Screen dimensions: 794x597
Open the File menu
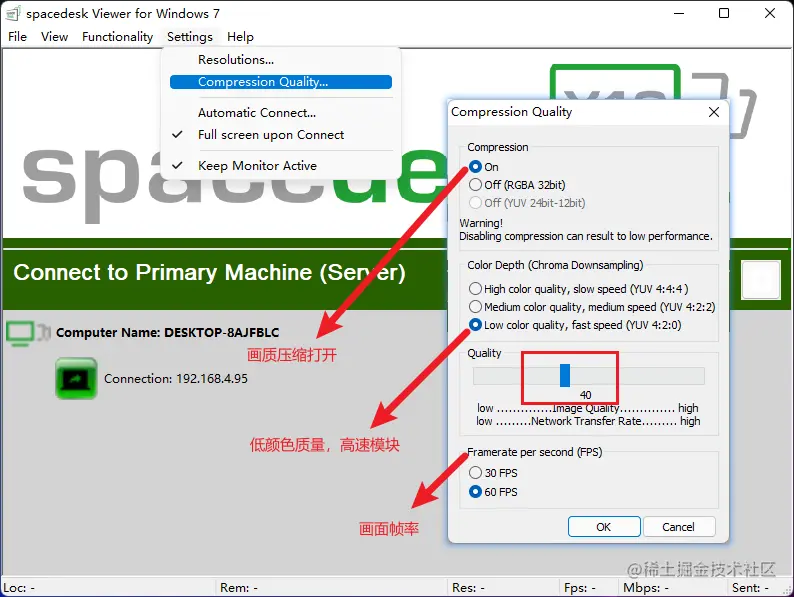click(18, 37)
